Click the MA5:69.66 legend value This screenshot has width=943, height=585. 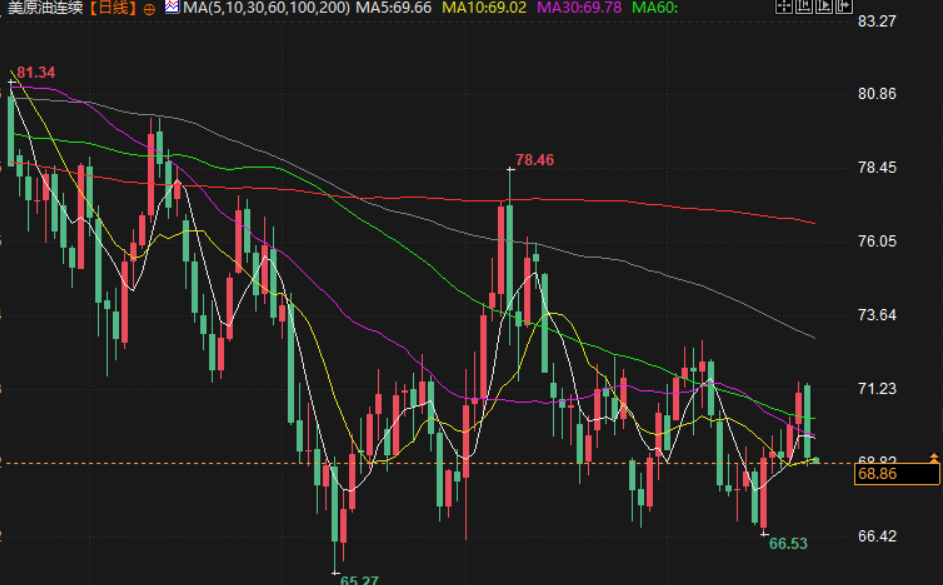coord(393,8)
